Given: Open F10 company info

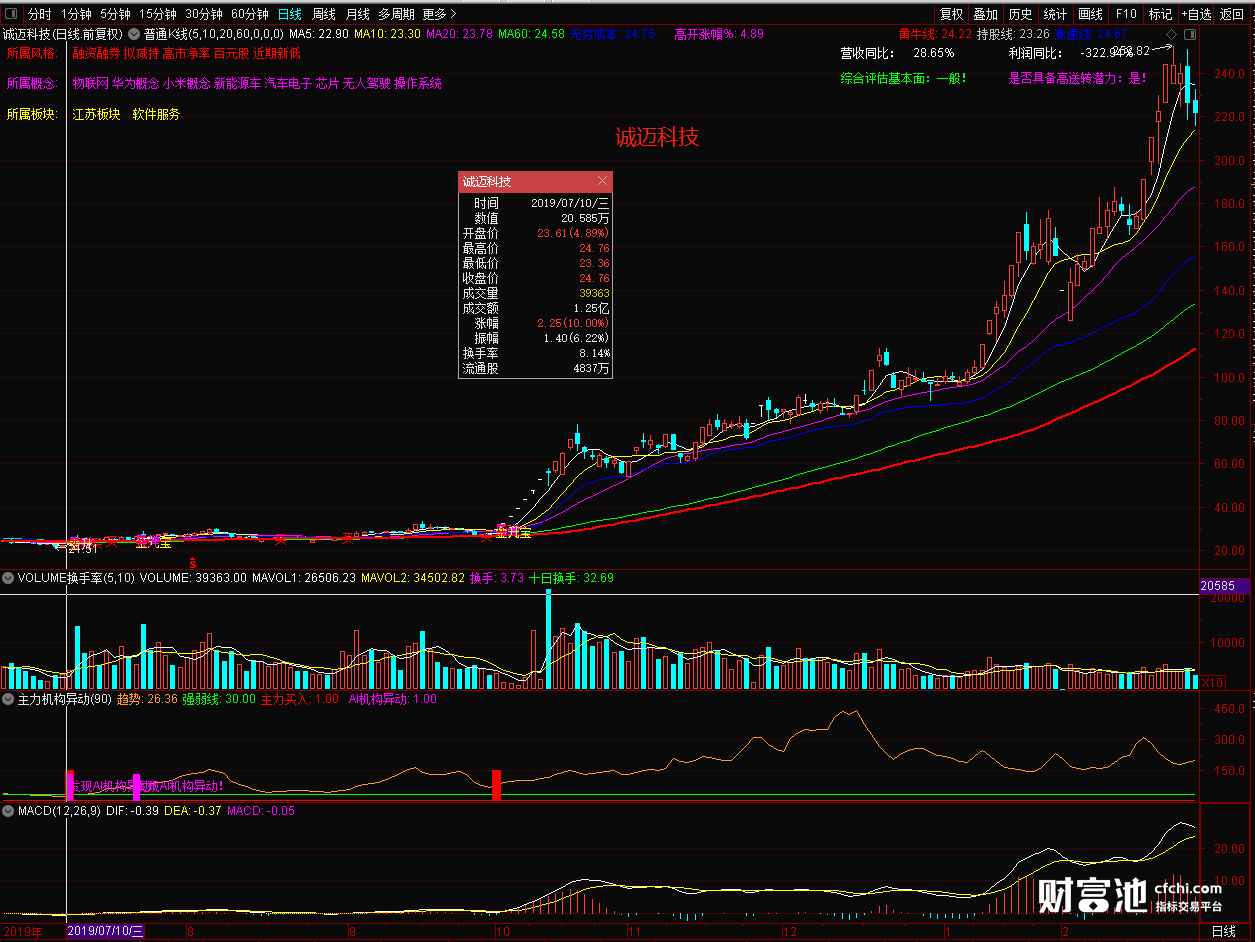Looking at the screenshot, I should coord(1126,14).
